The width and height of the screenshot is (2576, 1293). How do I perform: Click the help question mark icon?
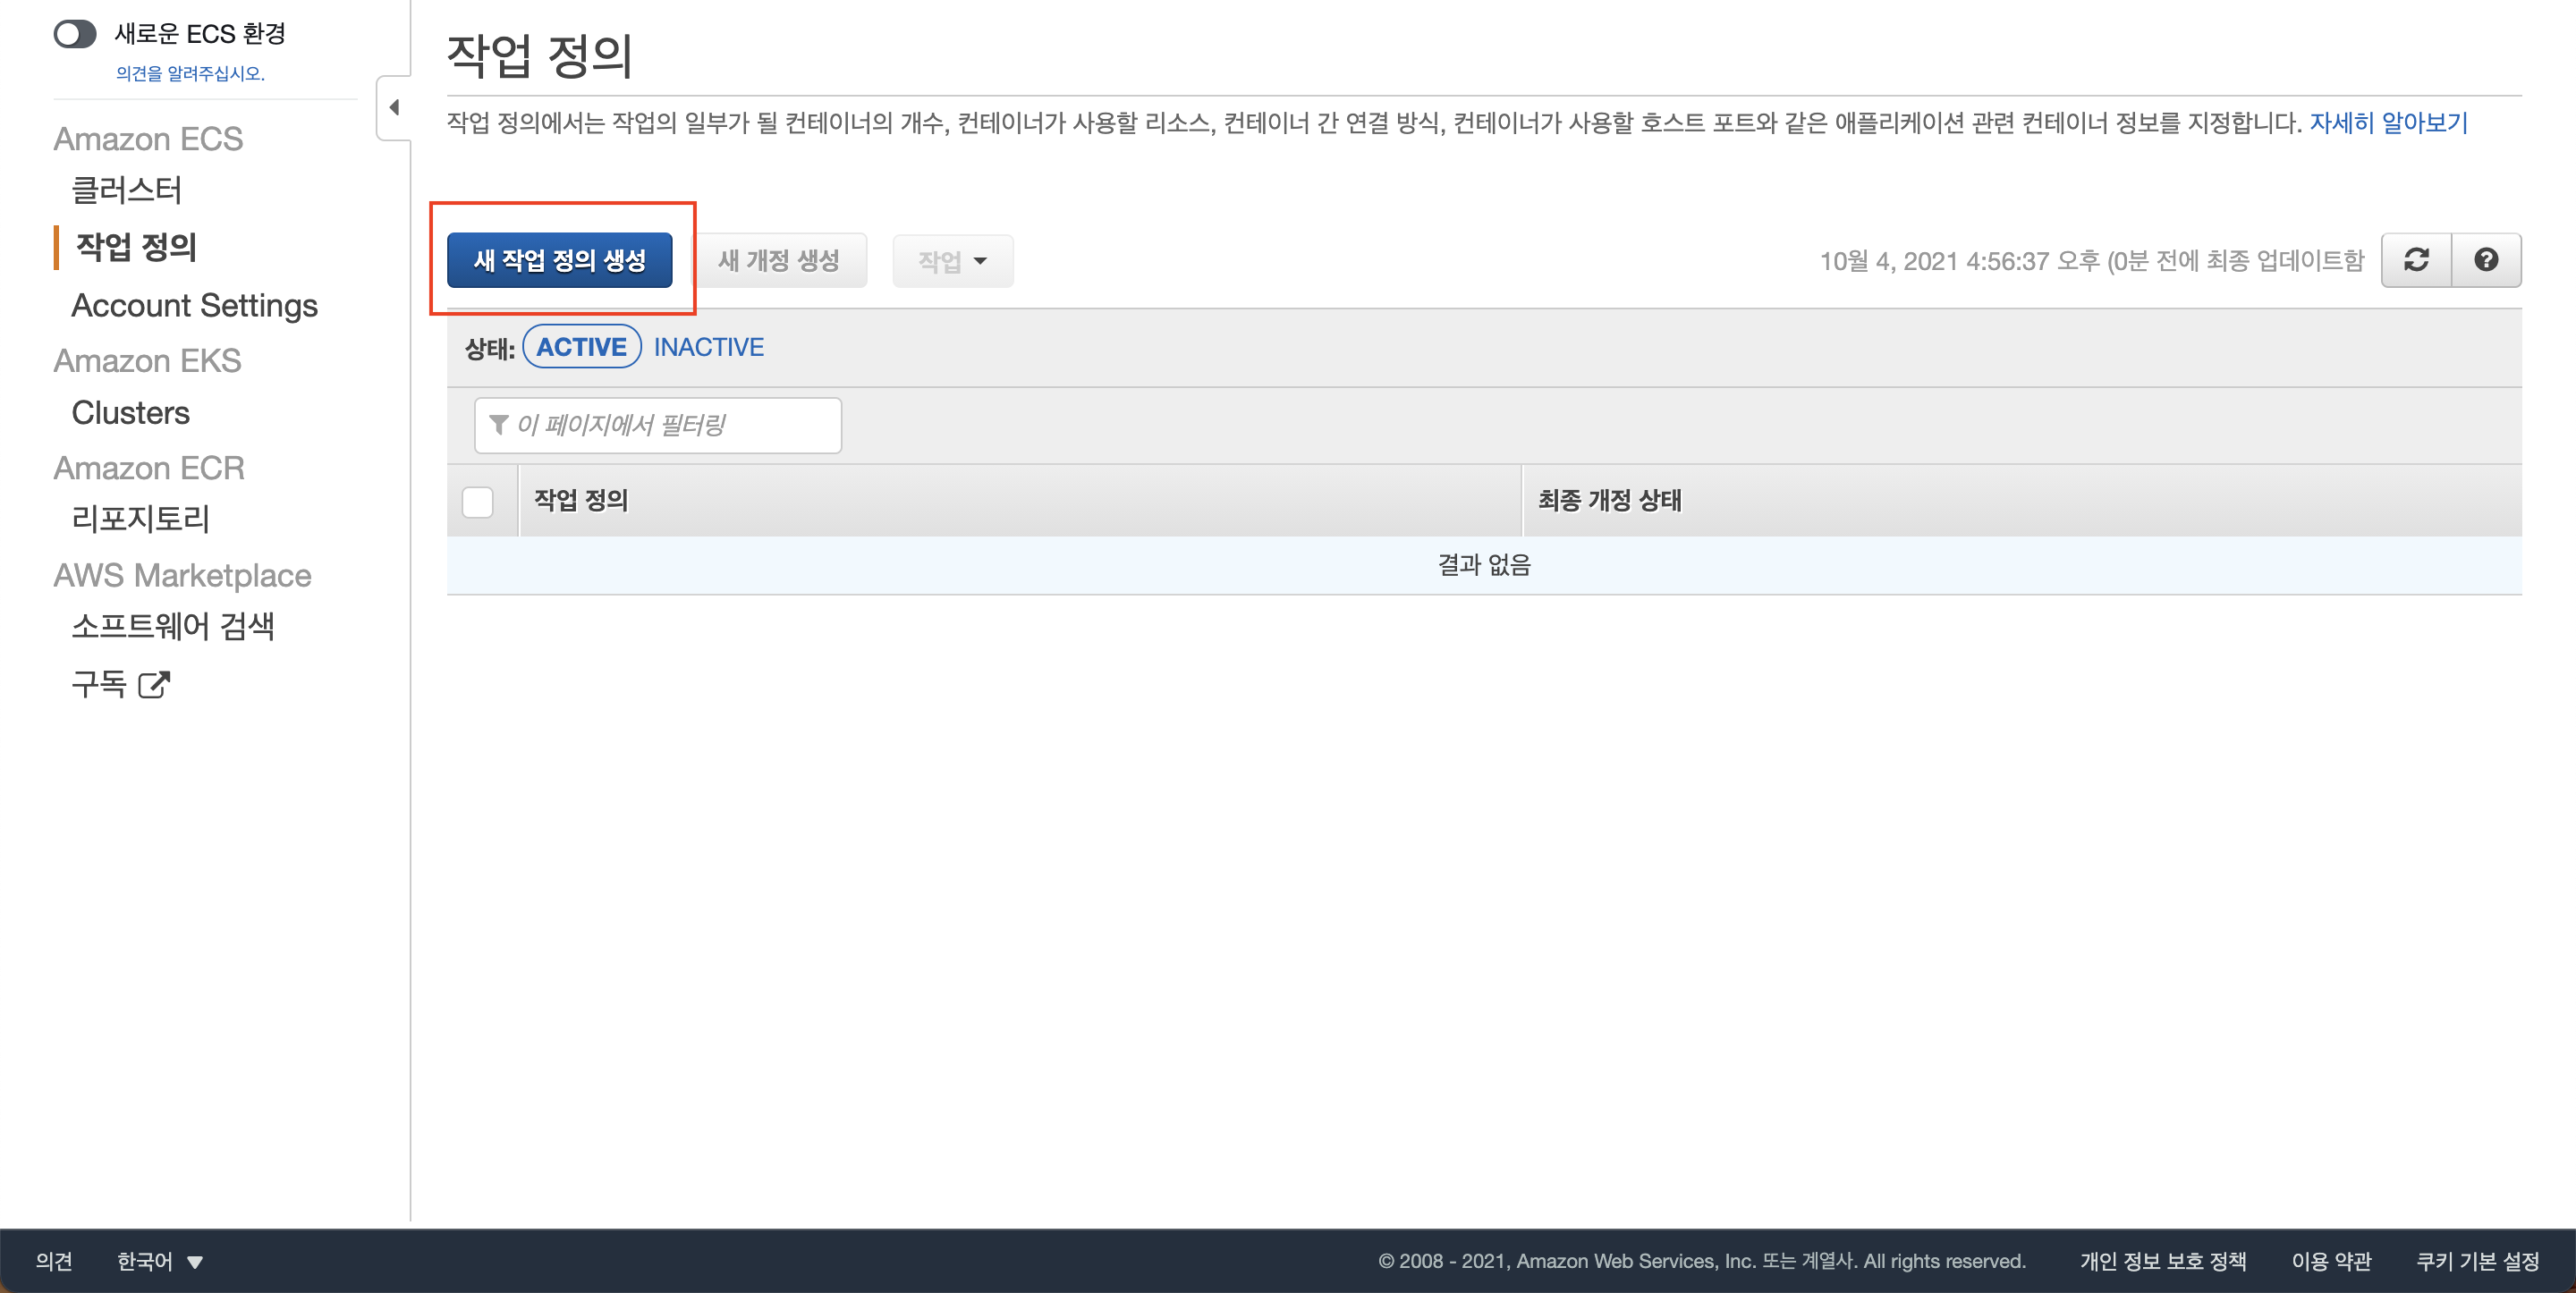tap(2486, 260)
